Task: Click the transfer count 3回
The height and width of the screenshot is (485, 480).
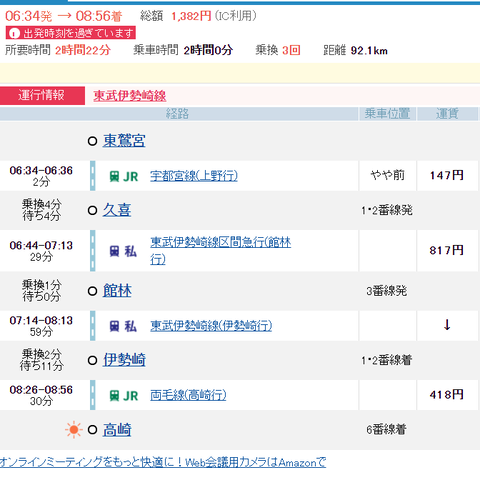Action: click(291, 50)
